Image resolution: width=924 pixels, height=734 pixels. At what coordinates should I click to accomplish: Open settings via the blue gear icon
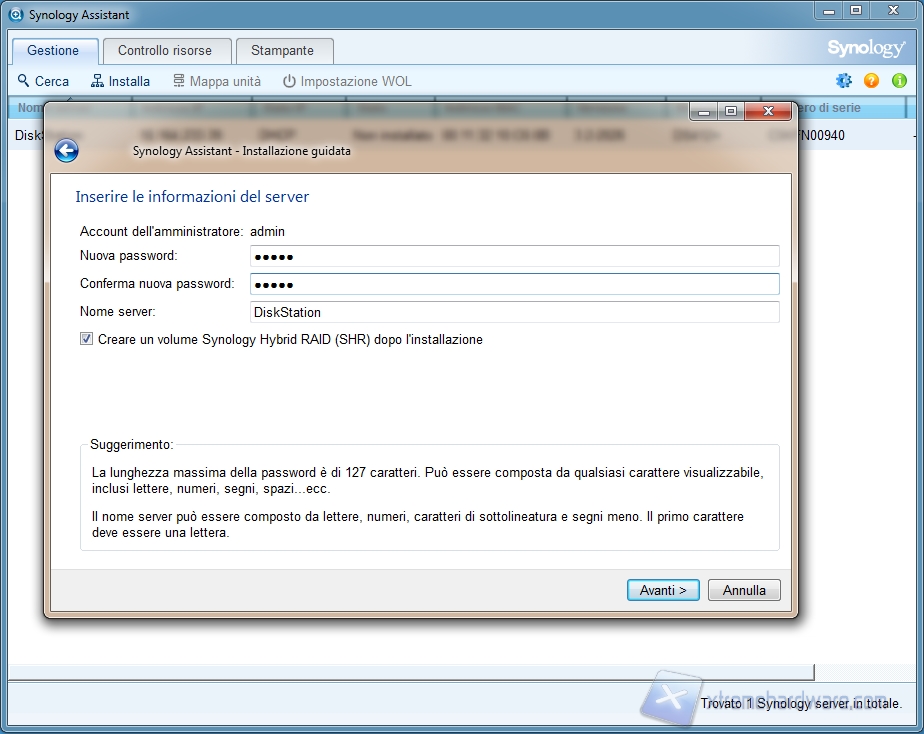click(844, 81)
